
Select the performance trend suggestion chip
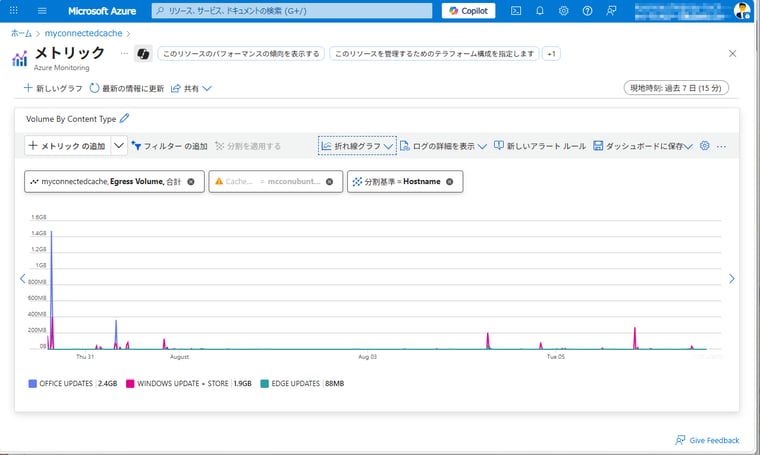click(x=241, y=54)
